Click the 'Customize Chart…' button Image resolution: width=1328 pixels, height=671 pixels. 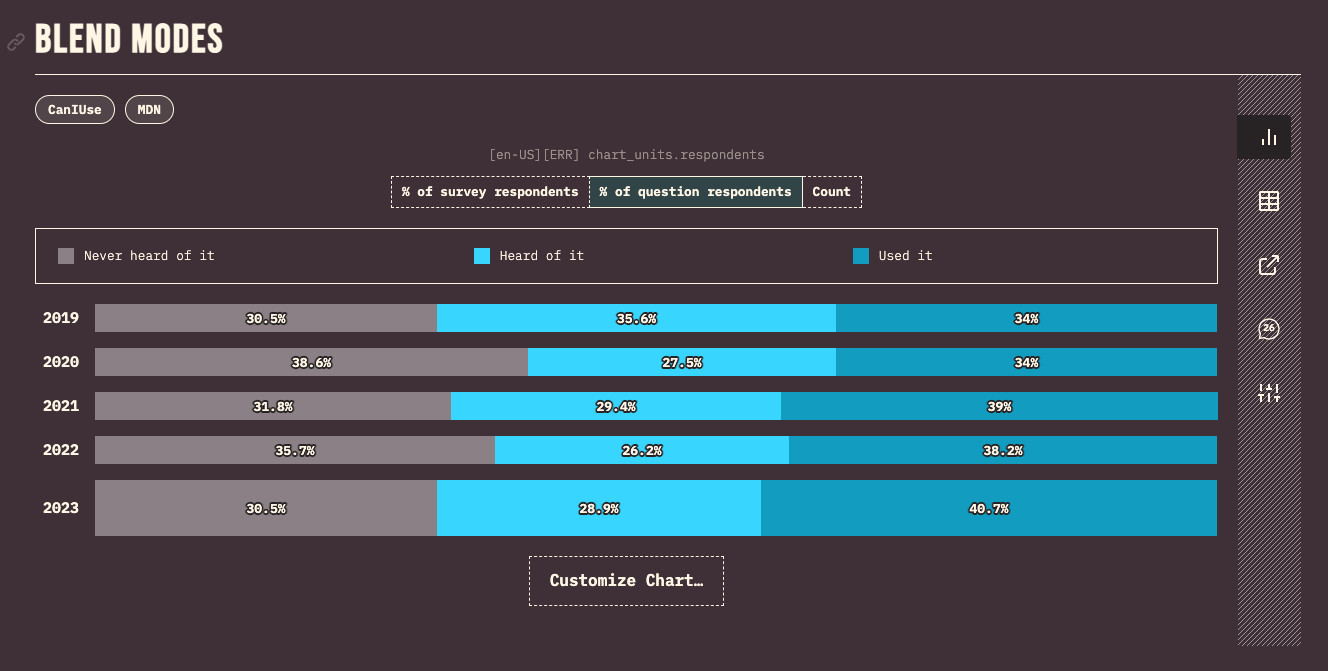626,580
